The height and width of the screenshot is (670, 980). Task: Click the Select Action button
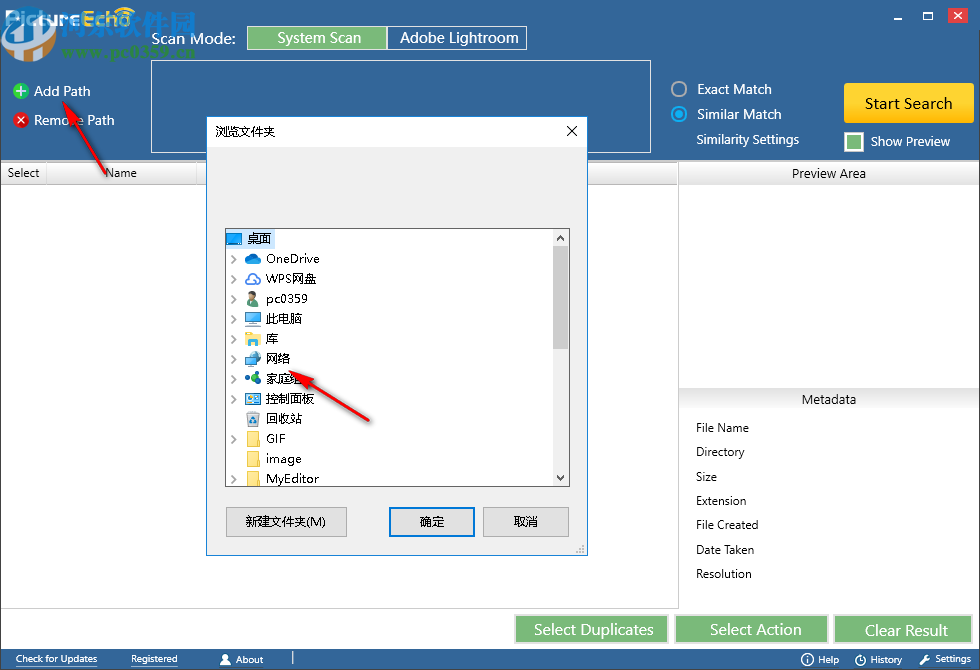click(x=751, y=629)
